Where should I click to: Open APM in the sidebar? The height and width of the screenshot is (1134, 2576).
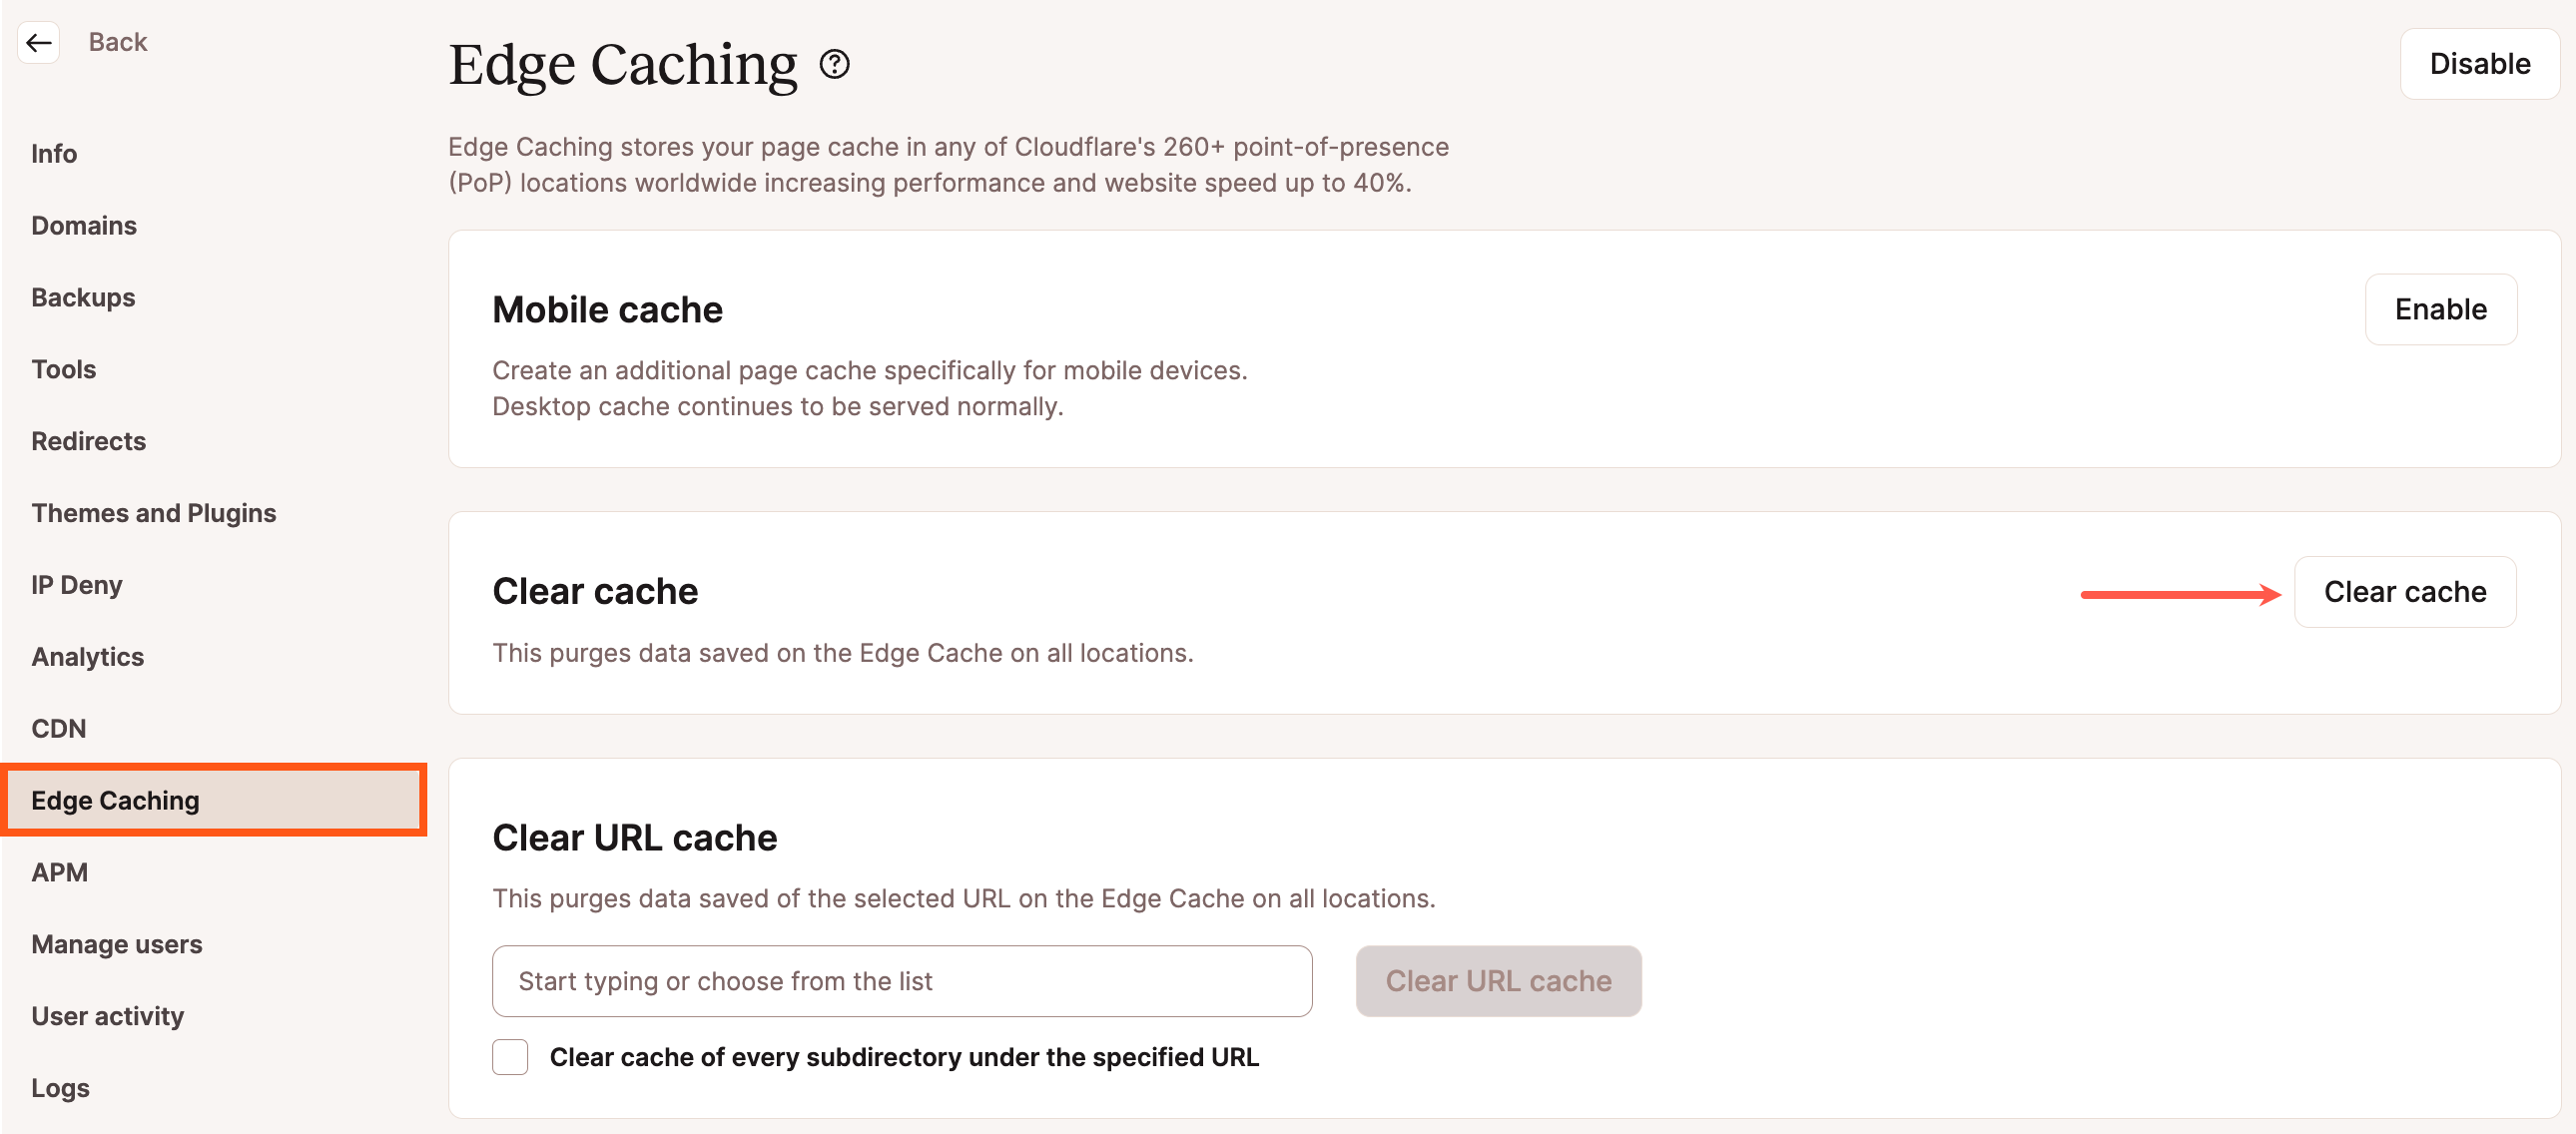60,871
